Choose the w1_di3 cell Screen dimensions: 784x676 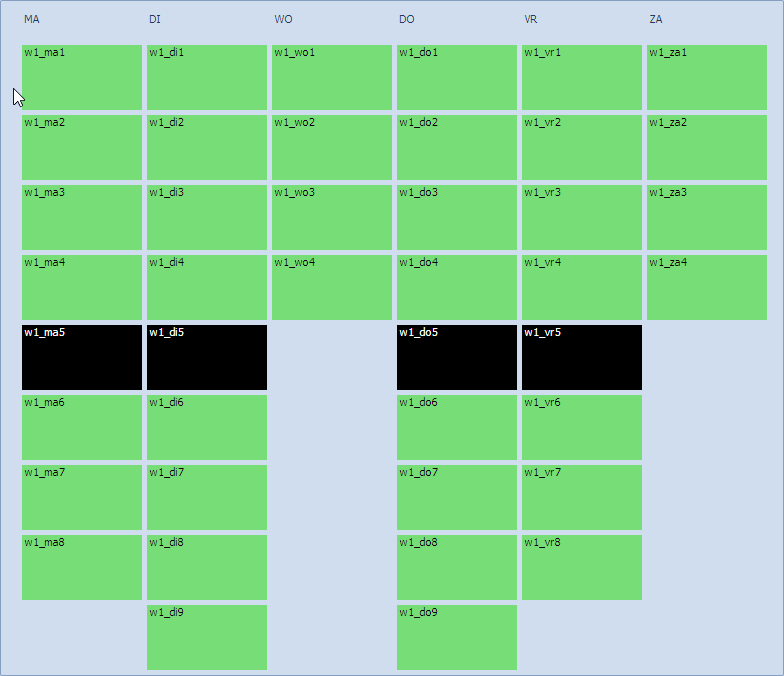click(x=207, y=218)
